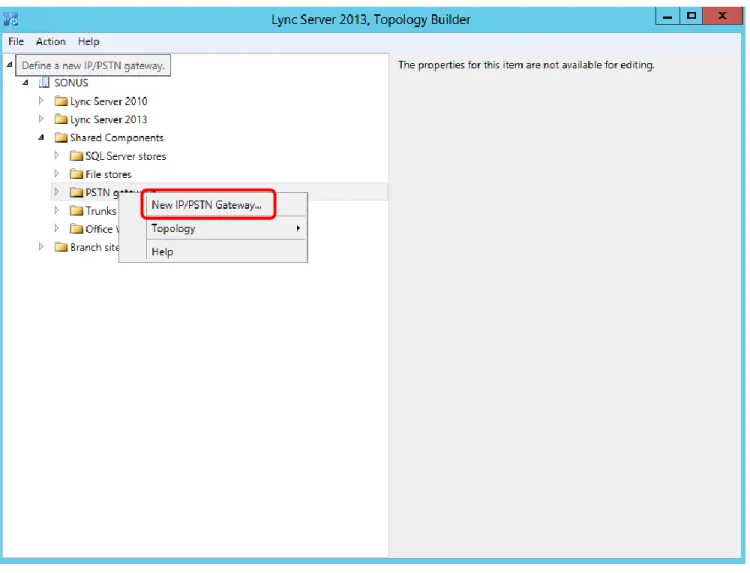Click the Lync Server 2013 folder icon

61,119
